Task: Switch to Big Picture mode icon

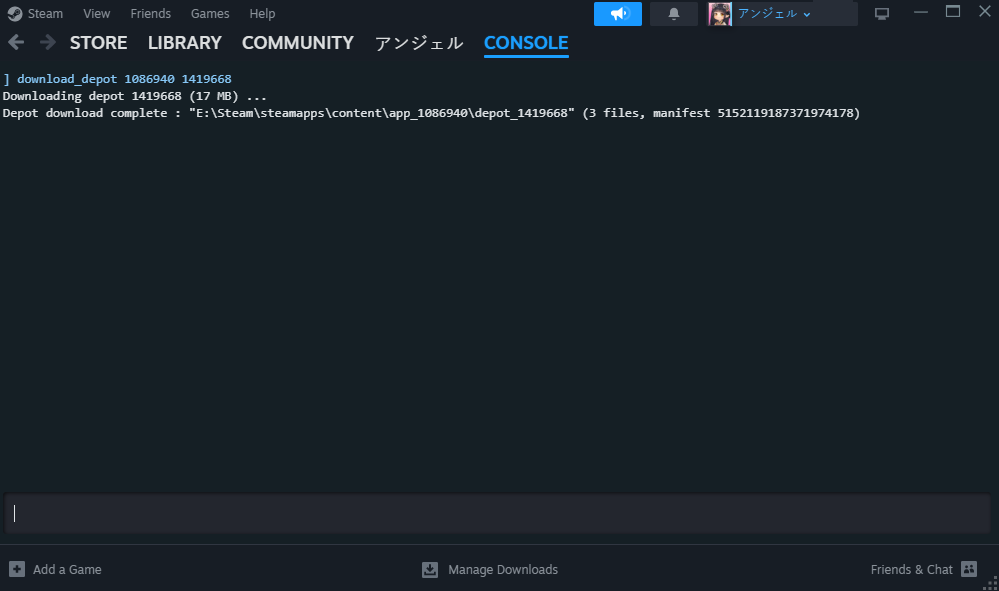Action: coord(882,14)
